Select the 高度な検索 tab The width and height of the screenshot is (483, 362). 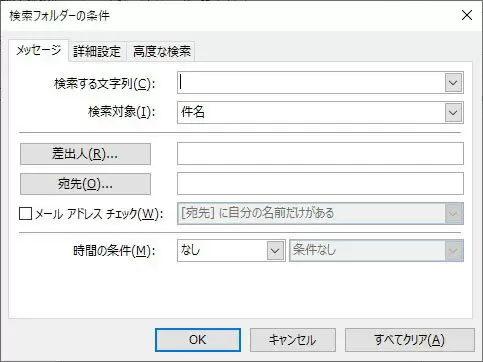coord(161,52)
